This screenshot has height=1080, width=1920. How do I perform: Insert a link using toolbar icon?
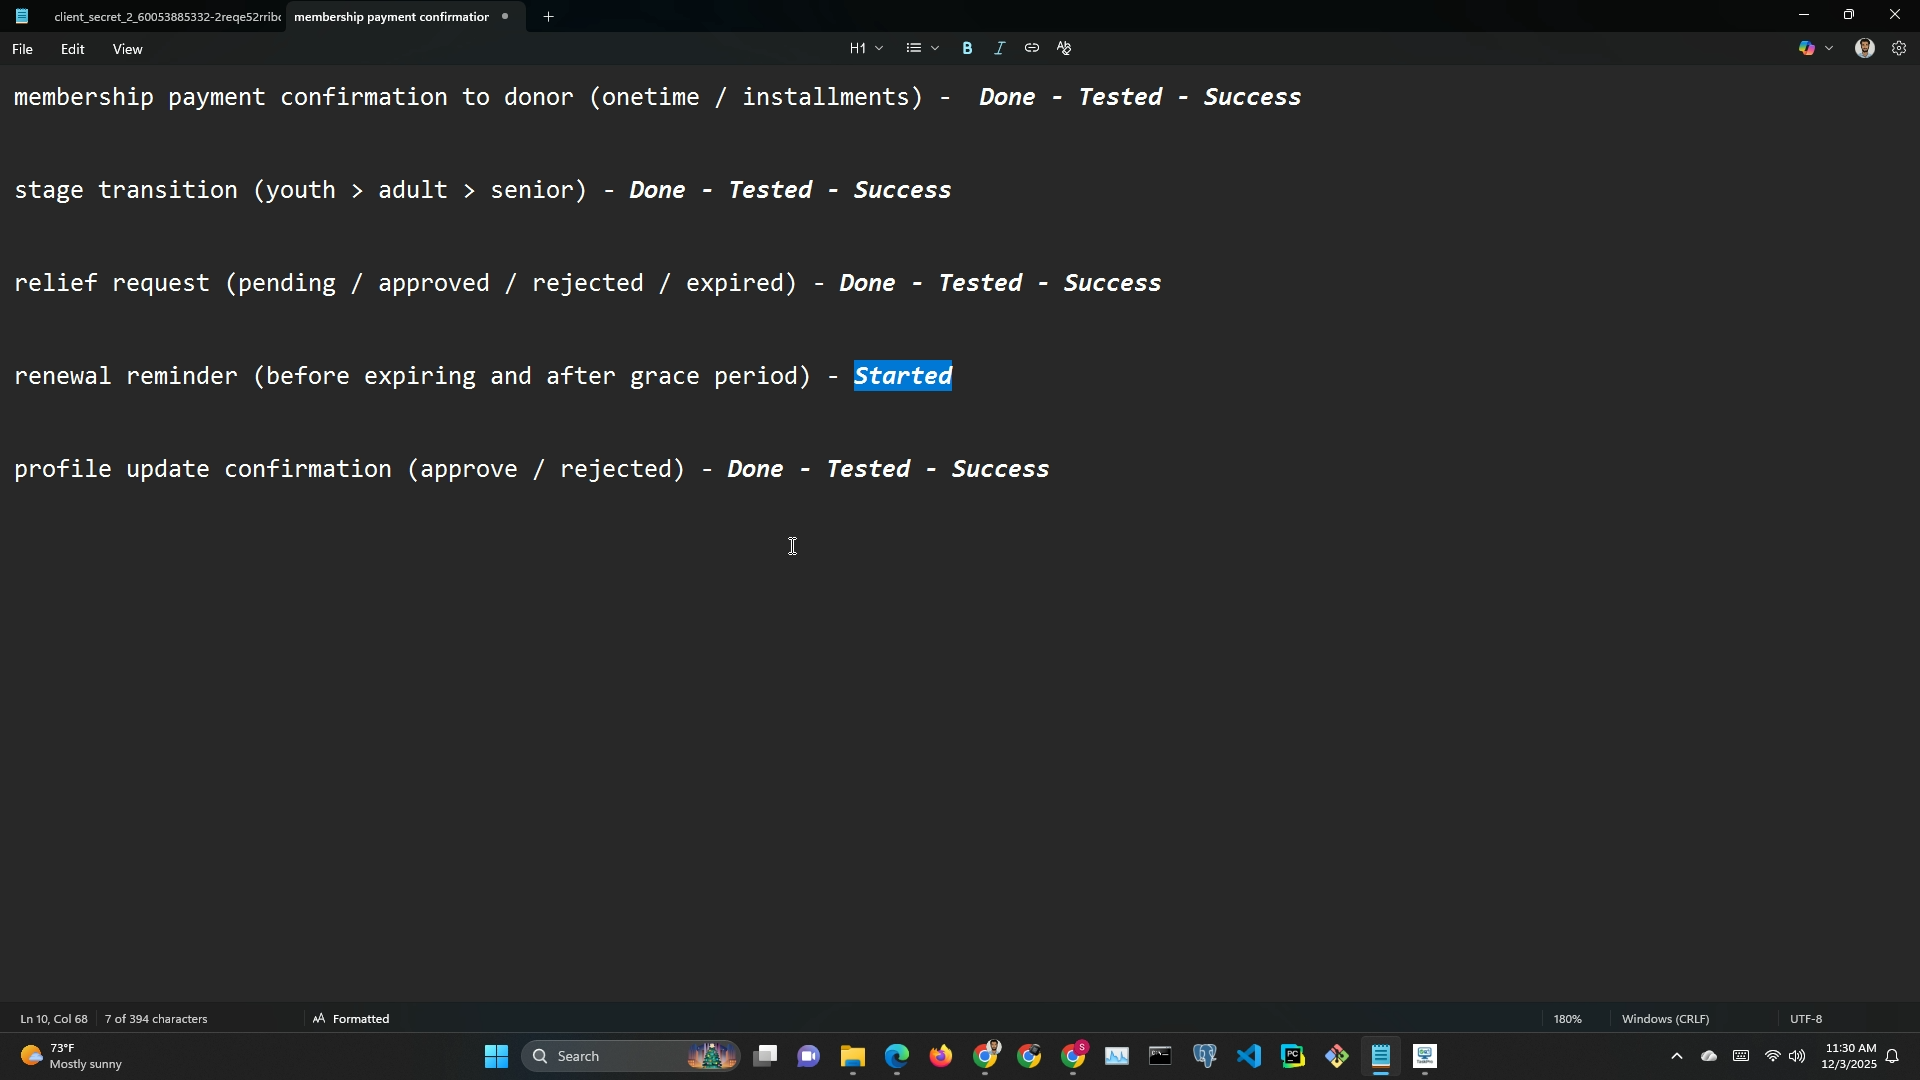(x=1031, y=48)
